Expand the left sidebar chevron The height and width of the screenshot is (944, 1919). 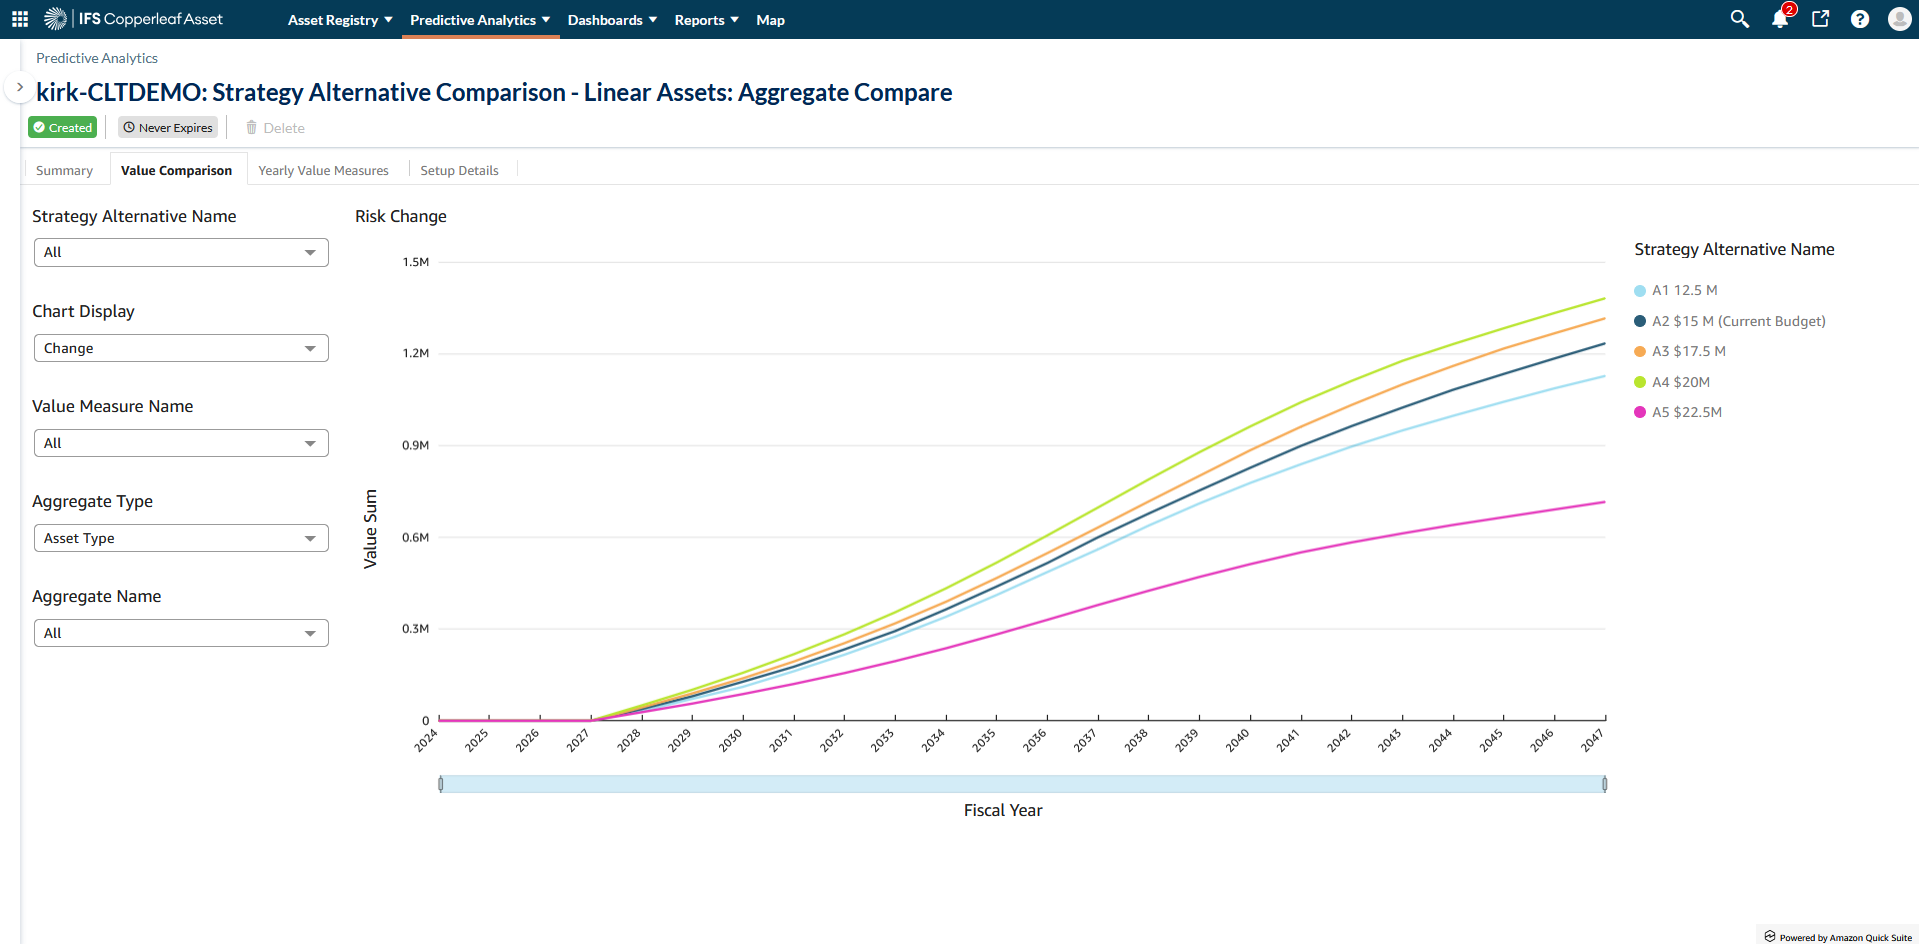(19, 87)
